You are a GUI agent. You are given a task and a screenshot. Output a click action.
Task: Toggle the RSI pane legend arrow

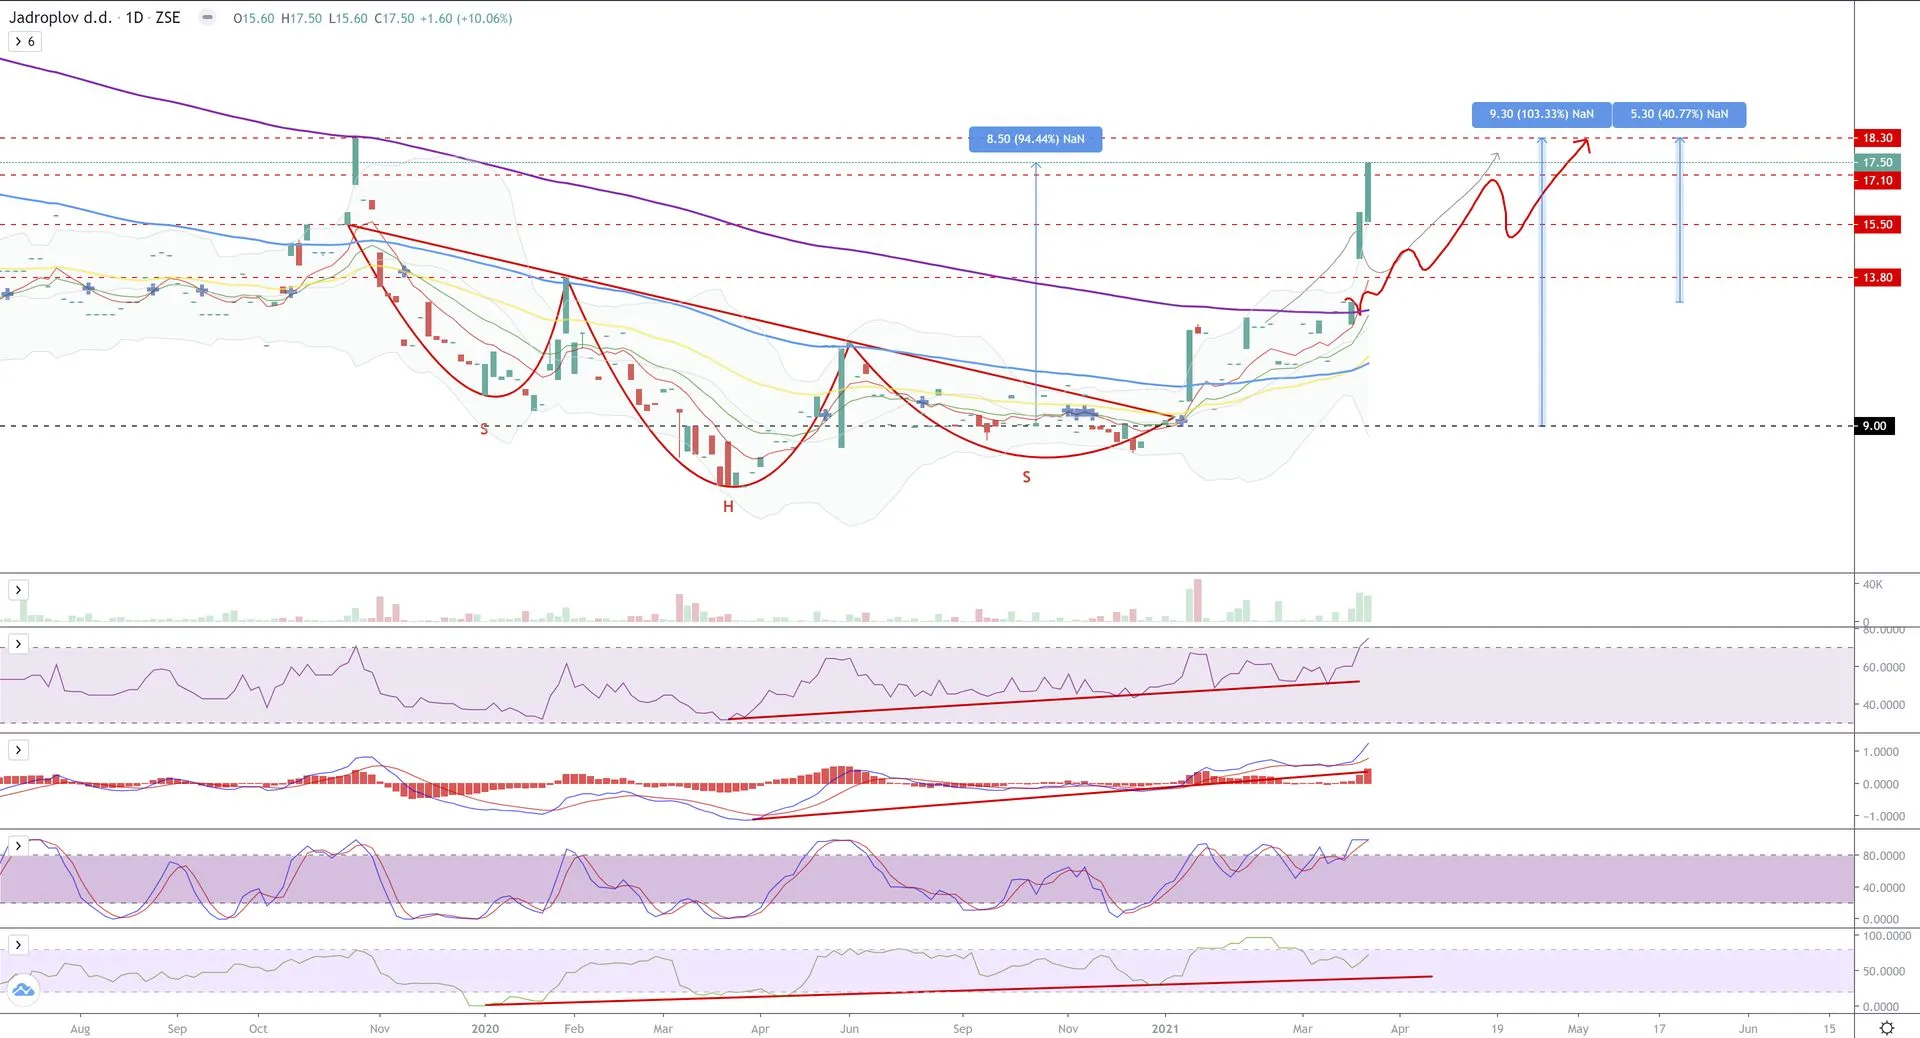18,644
